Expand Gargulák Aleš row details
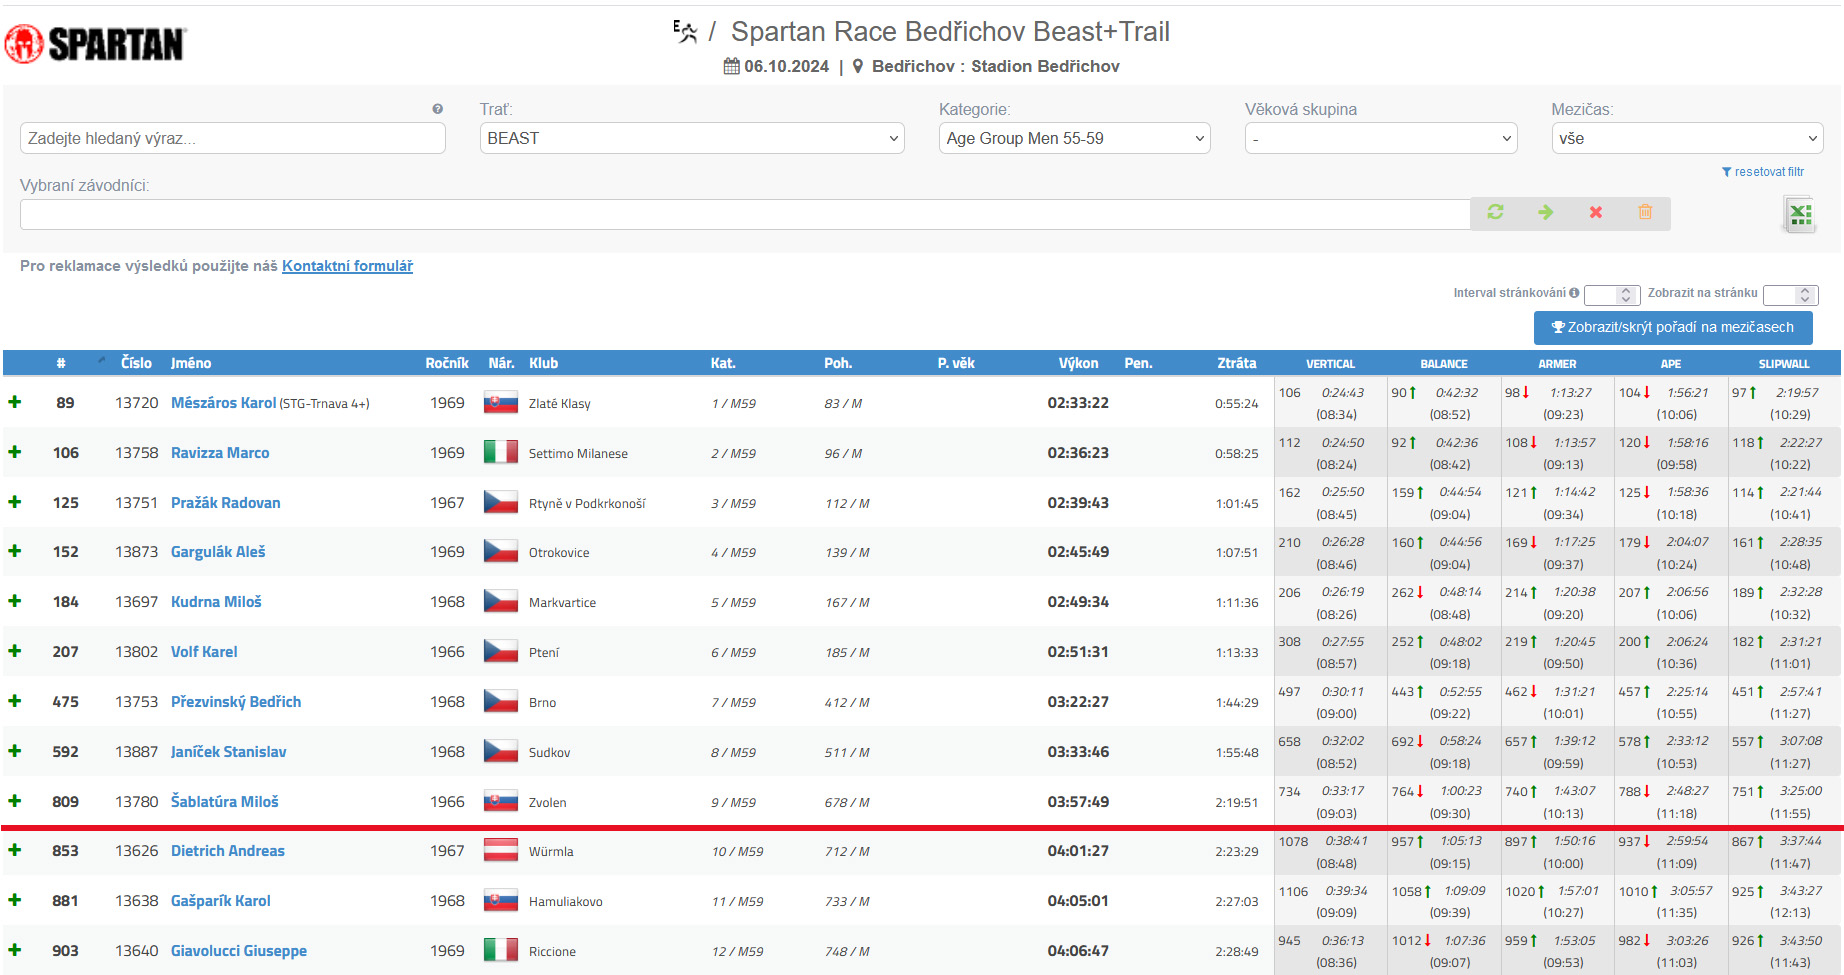Viewport: 1844px width, 975px height. point(15,551)
